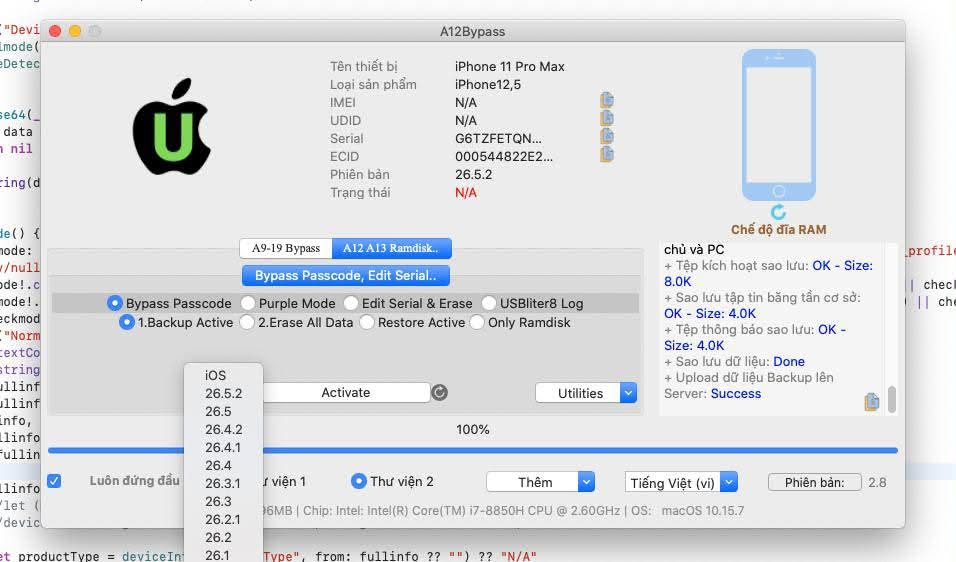
Task: Click the log panel scrollbar
Action: coord(892,399)
